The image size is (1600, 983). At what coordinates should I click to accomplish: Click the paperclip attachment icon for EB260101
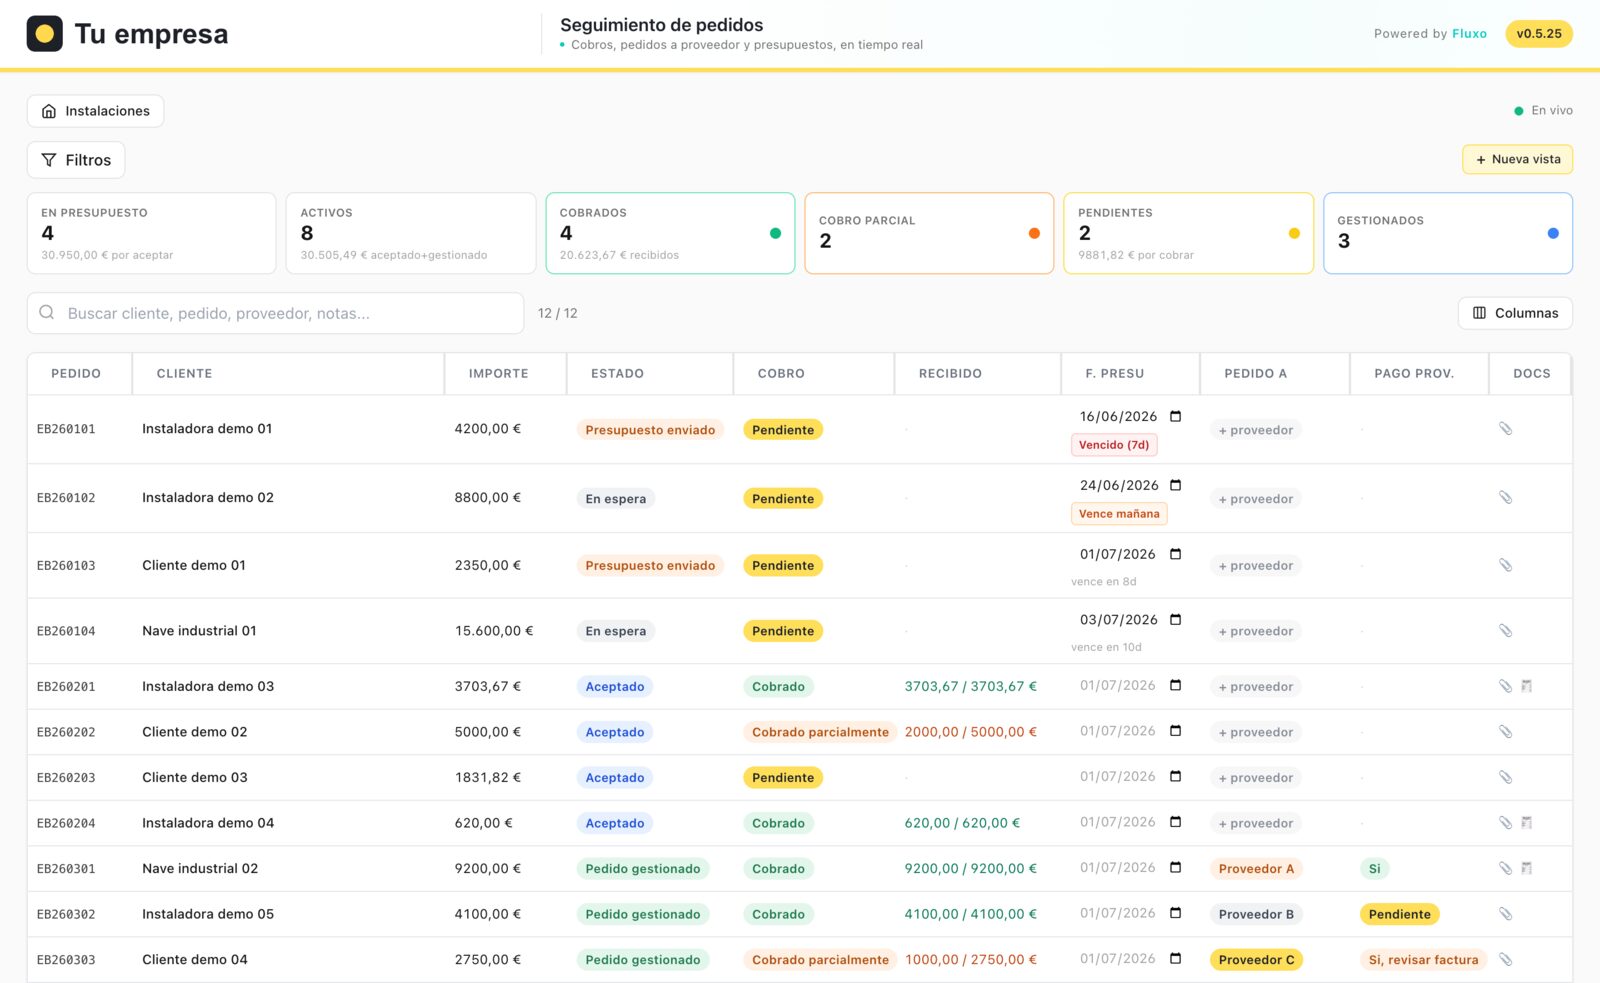point(1505,429)
